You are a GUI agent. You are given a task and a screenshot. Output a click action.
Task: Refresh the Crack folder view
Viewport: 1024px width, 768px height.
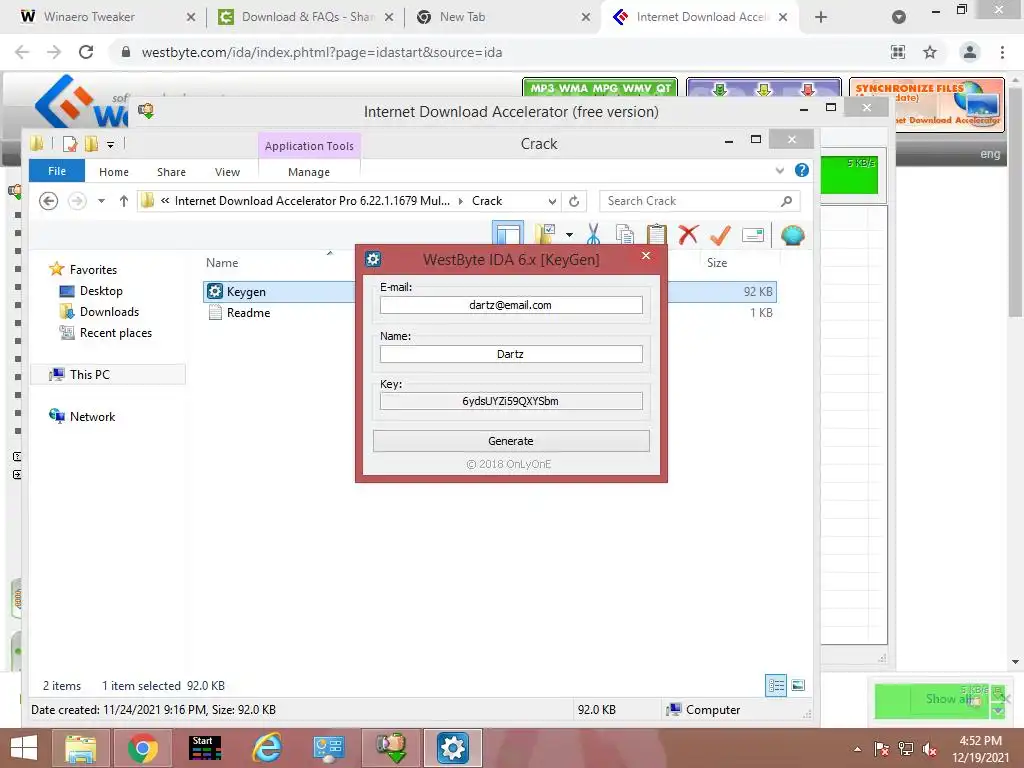pos(574,201)
